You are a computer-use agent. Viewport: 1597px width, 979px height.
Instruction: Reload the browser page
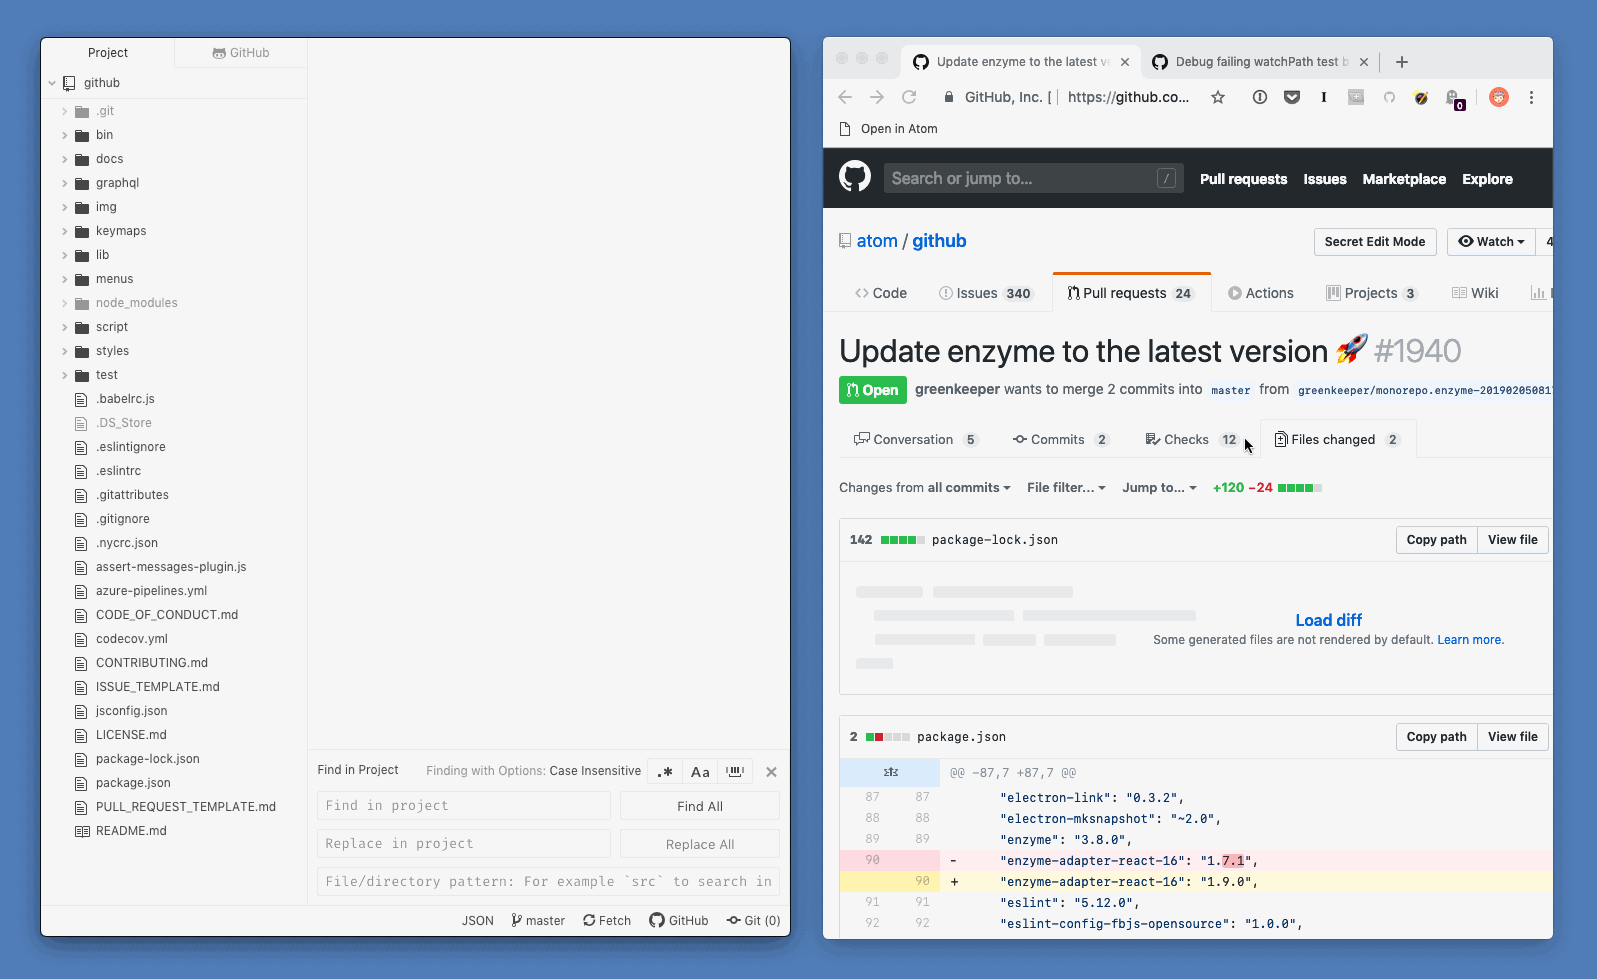[909, 97]
